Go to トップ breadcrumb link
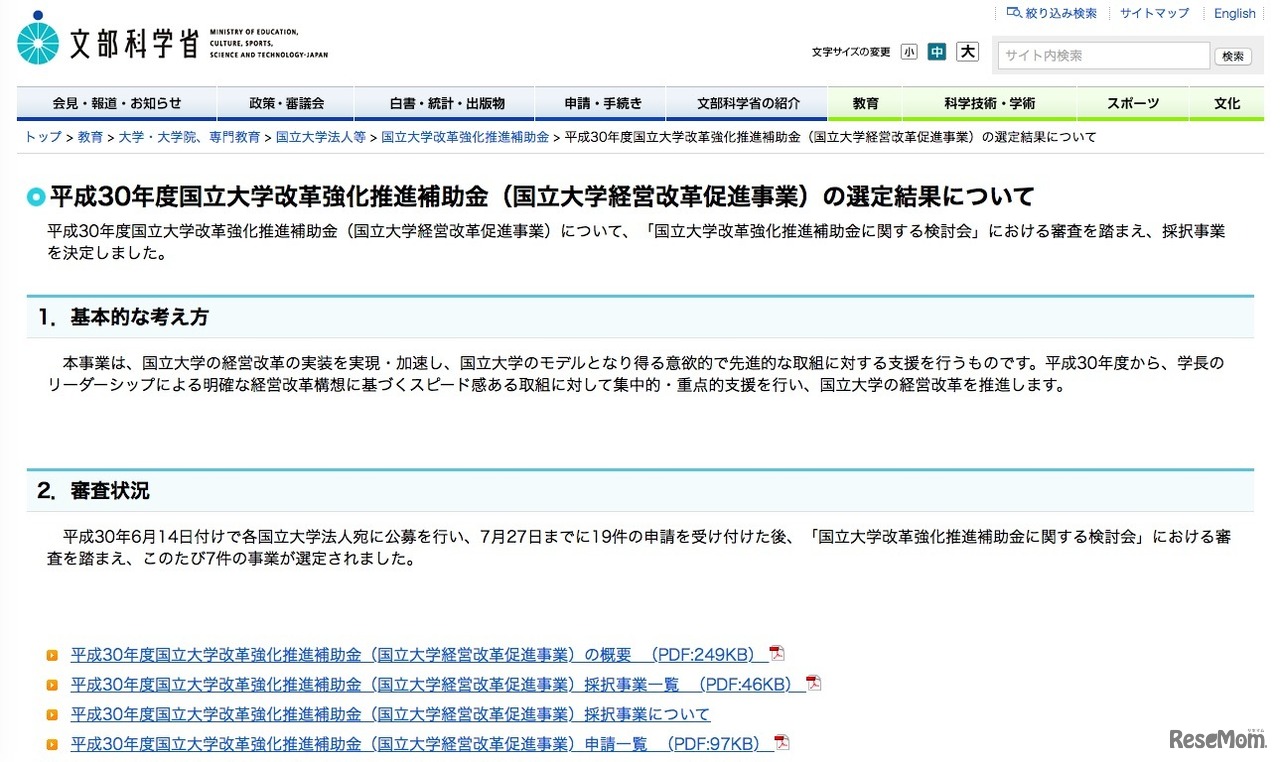This screenshot has width=1280, height=762. point(43,137)
